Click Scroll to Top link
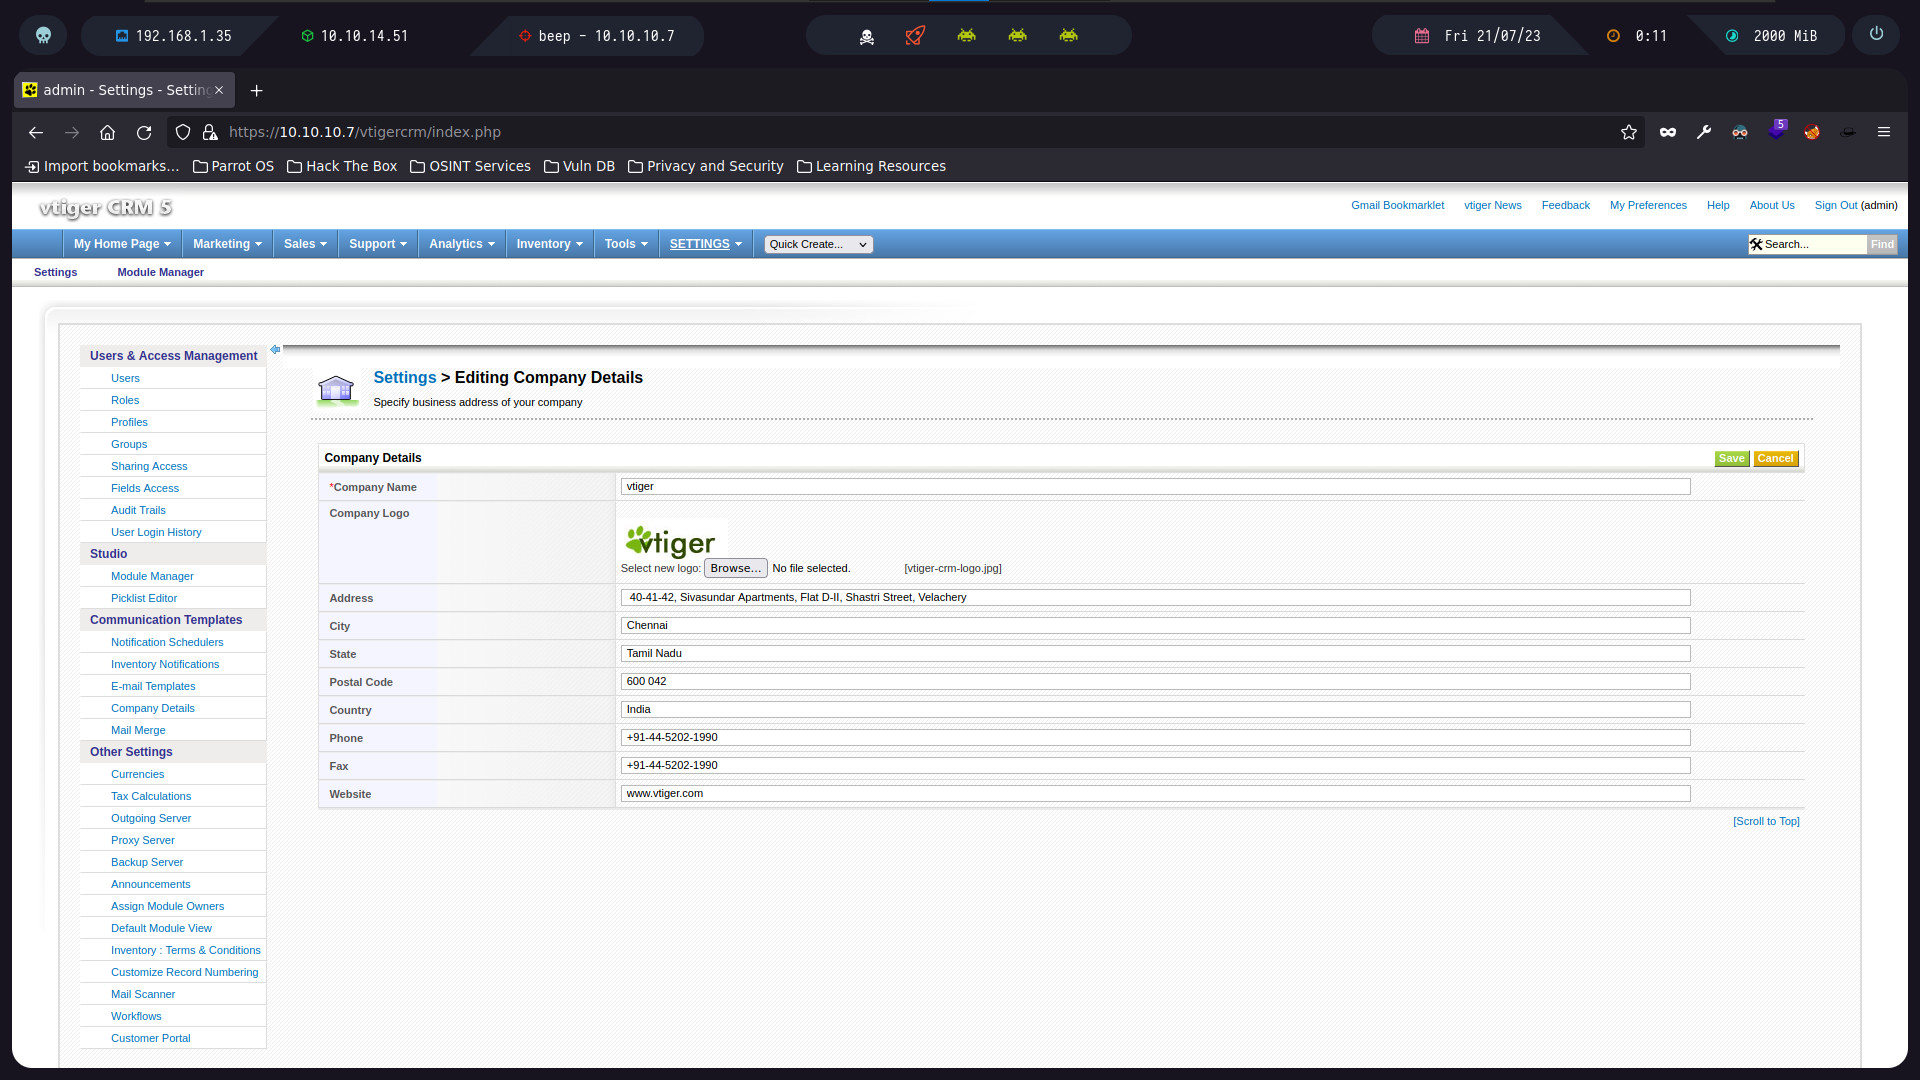The width and height of the screenshot is (1920, 1080). tap(1766, 821)
